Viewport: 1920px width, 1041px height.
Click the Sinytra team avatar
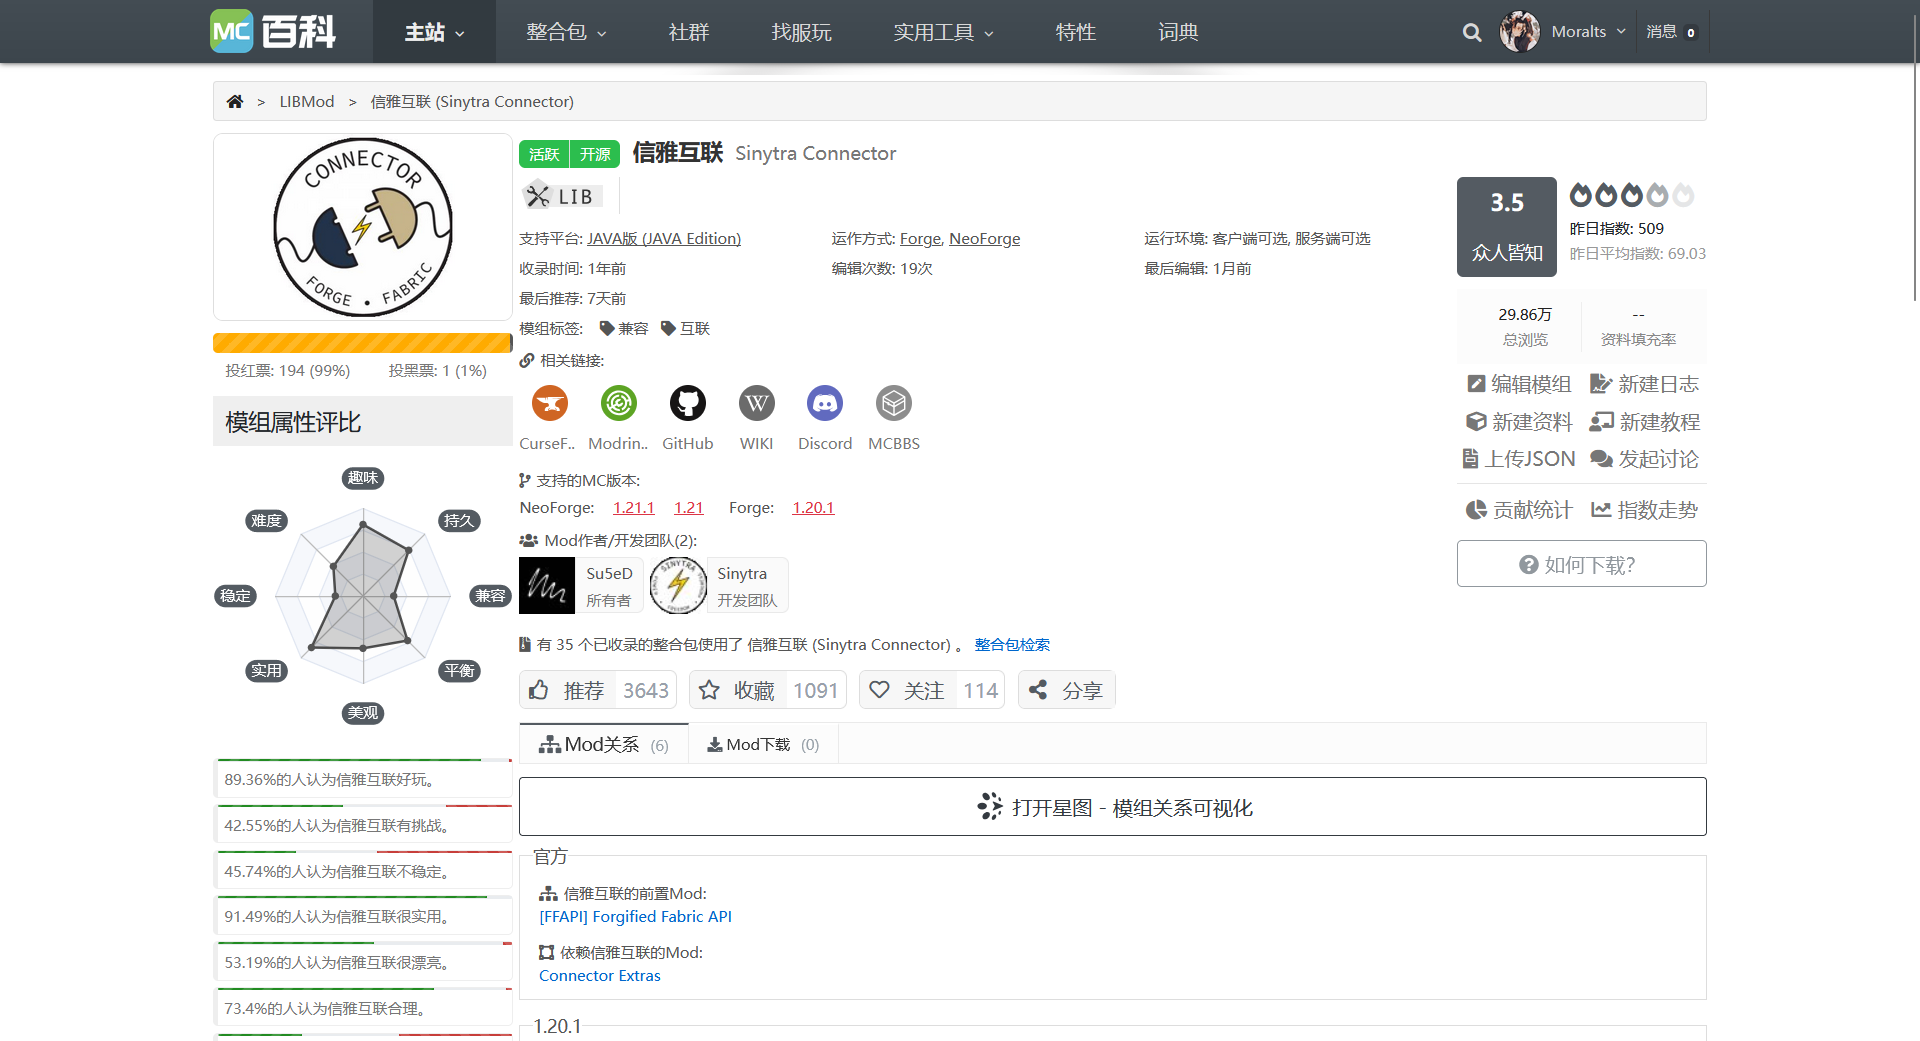(678, 585)
